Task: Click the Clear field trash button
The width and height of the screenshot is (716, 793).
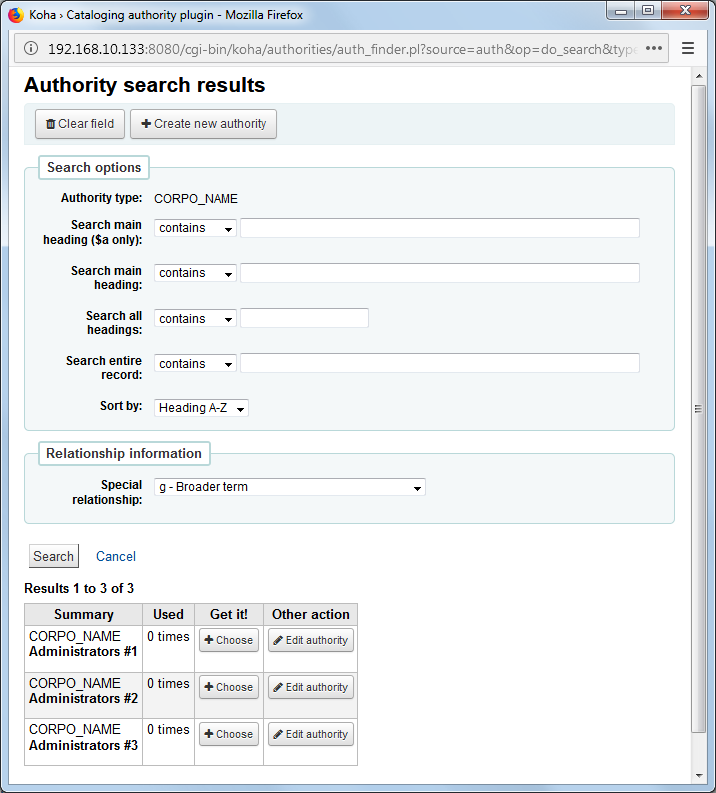Action: (80, 124)
